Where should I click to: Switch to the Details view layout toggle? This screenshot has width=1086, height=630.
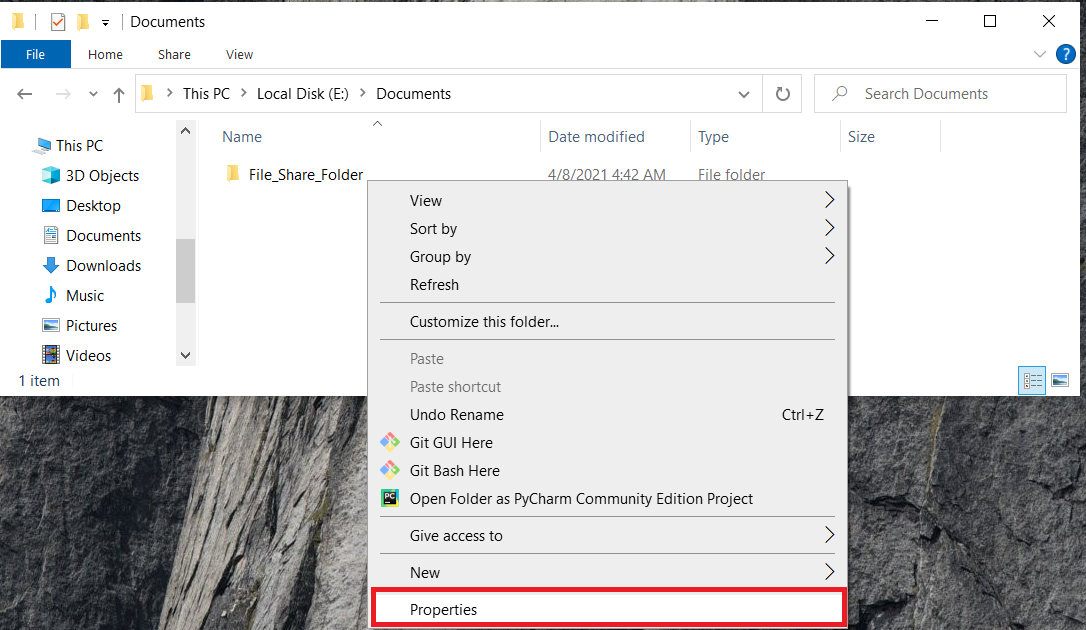tap(1032, 380)
